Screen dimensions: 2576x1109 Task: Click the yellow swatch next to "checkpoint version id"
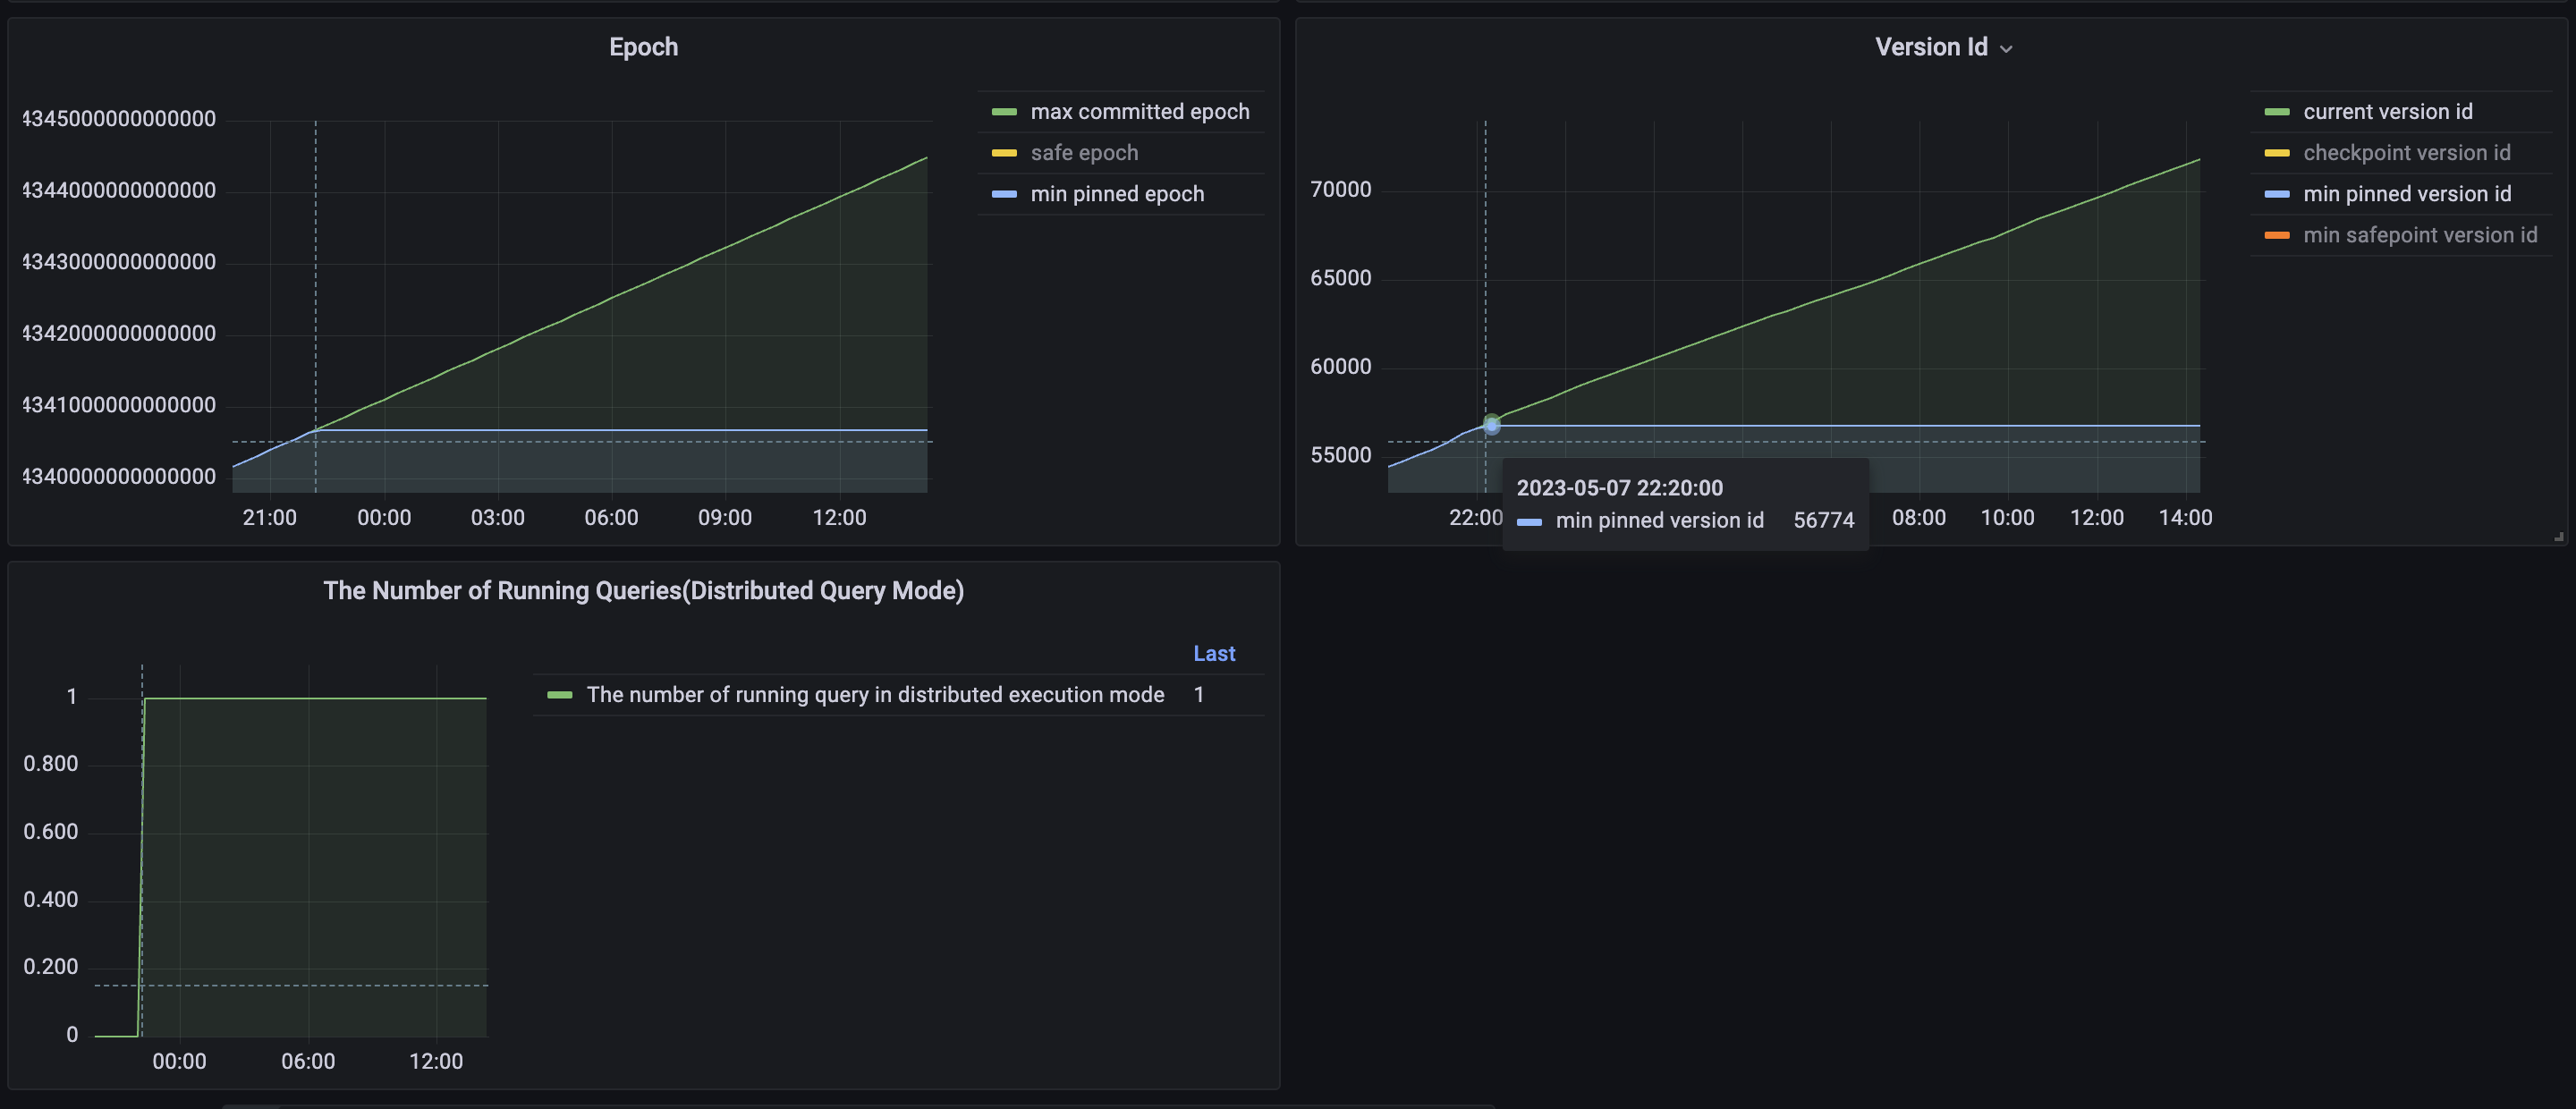coord(2276,152)
